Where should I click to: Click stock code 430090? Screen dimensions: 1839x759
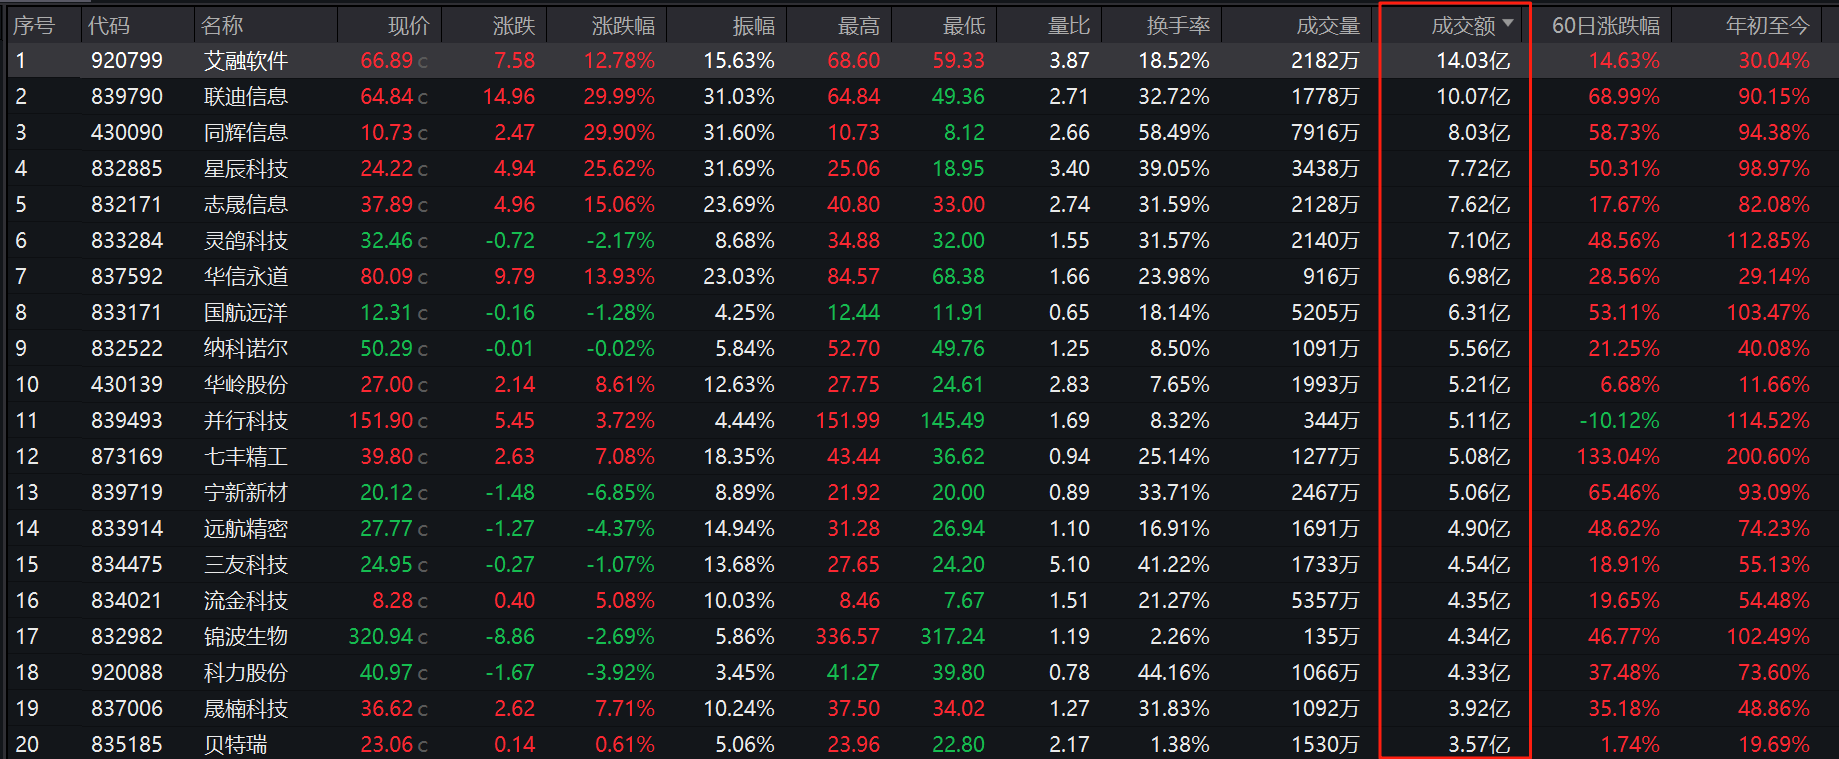127,133
